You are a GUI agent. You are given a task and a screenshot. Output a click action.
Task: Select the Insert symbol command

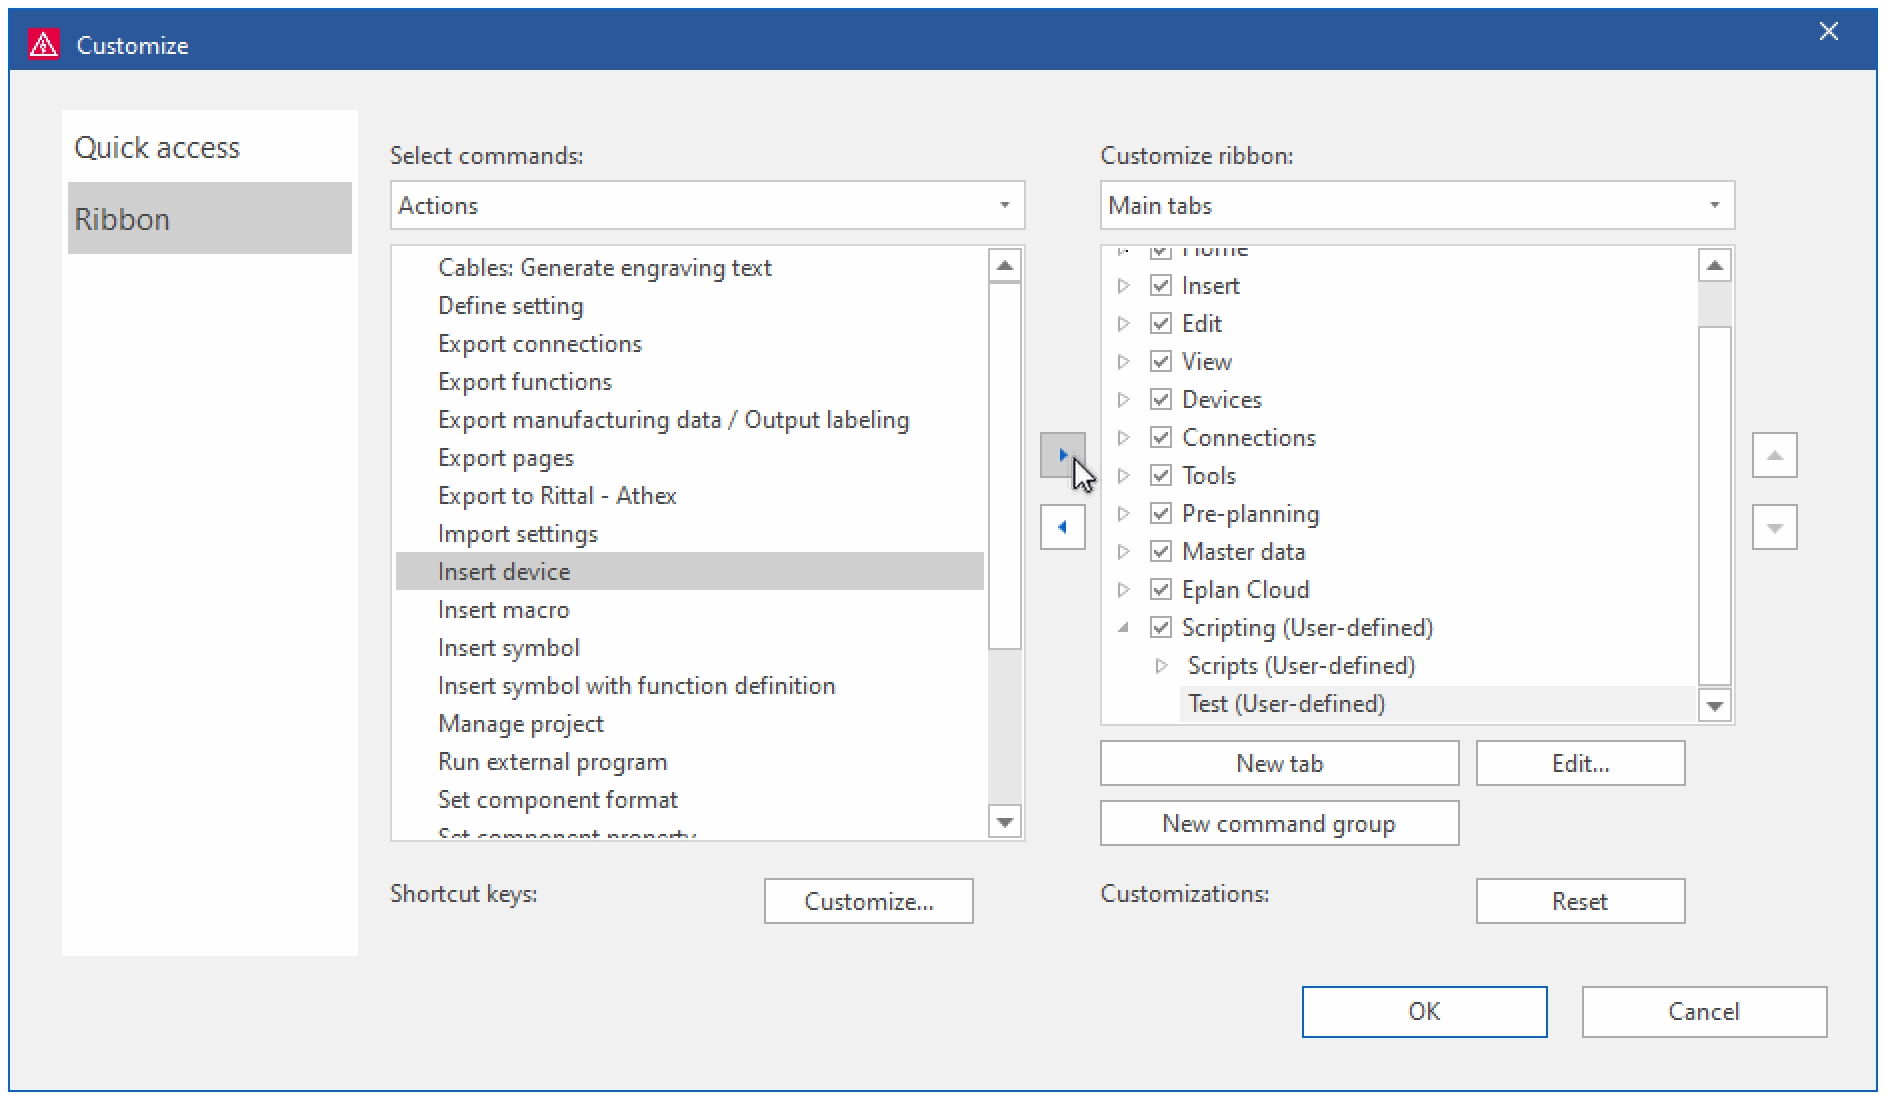pyautogui.click(x=690, y=647)
